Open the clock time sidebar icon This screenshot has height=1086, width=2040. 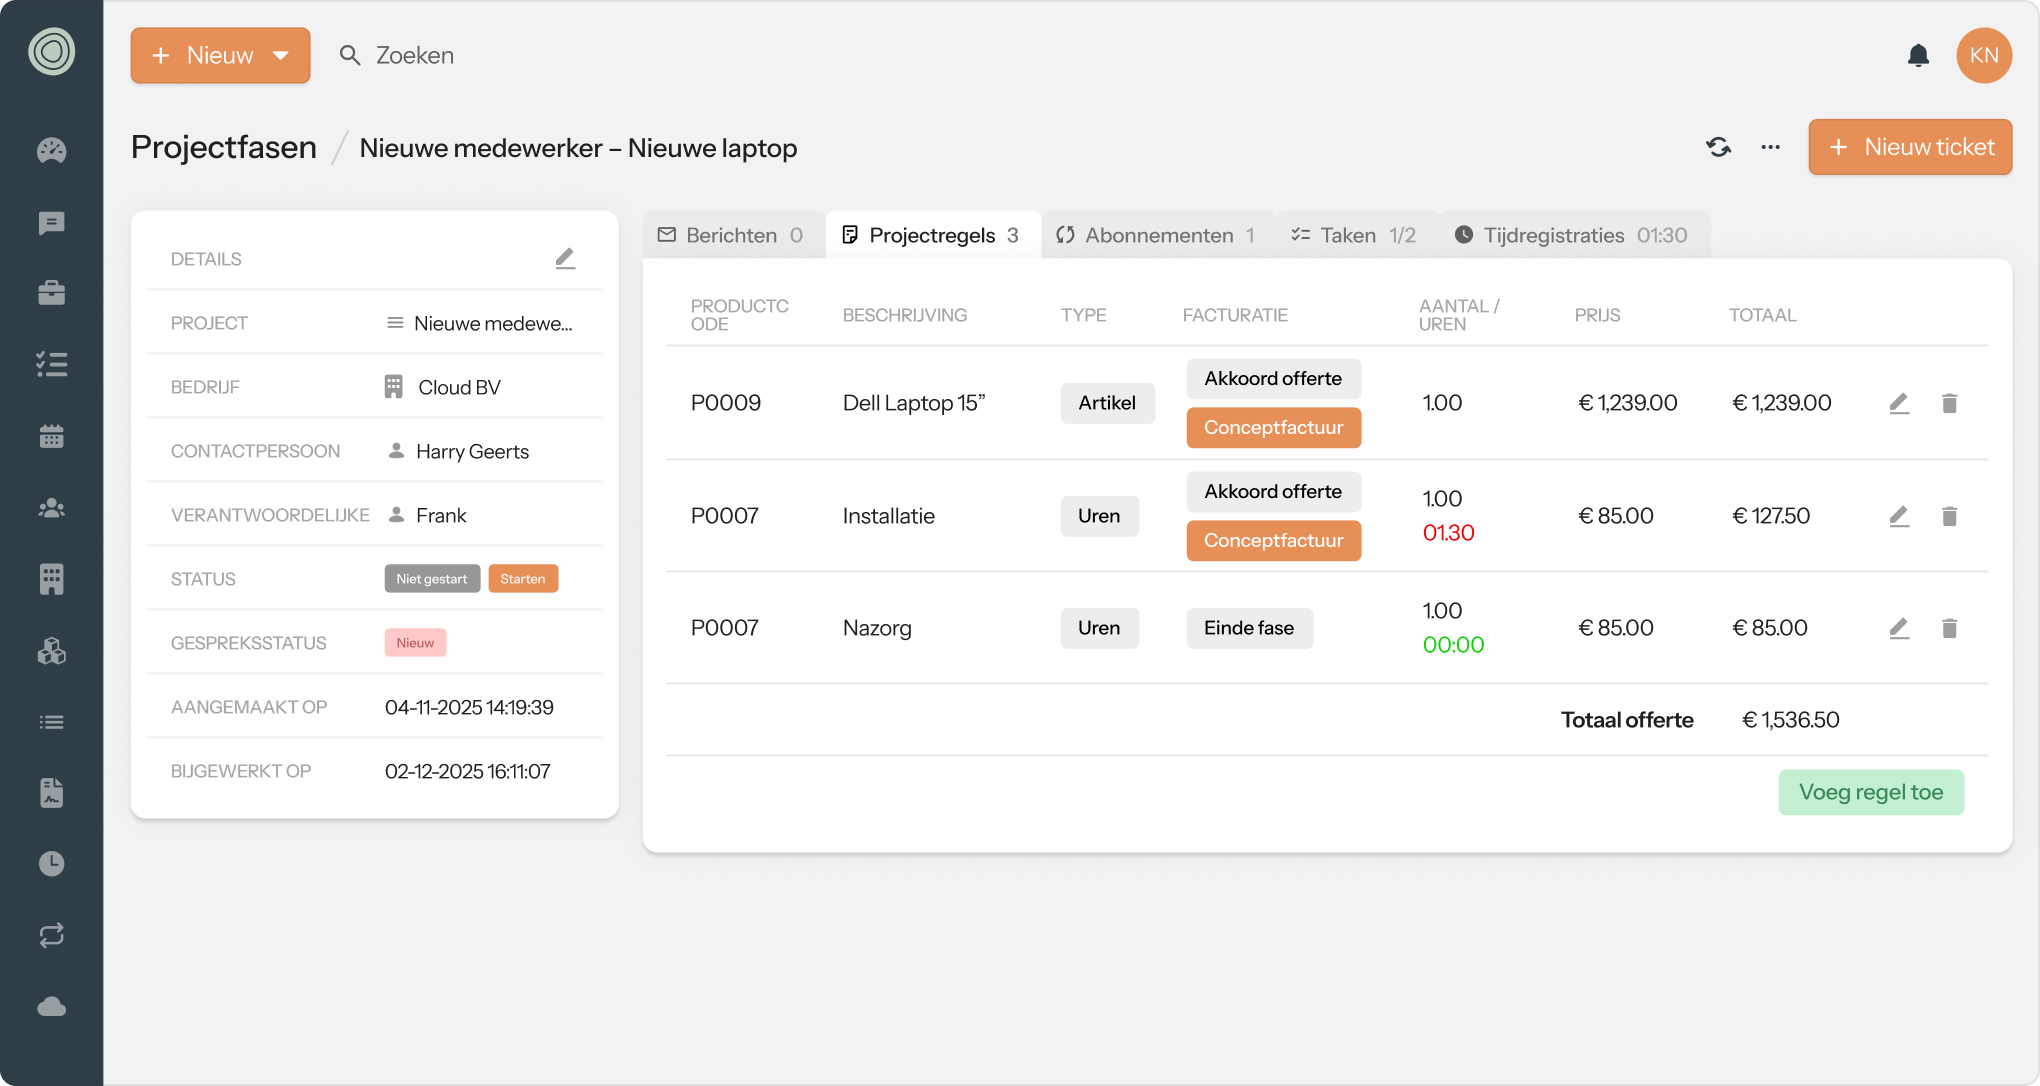point(51,863)
